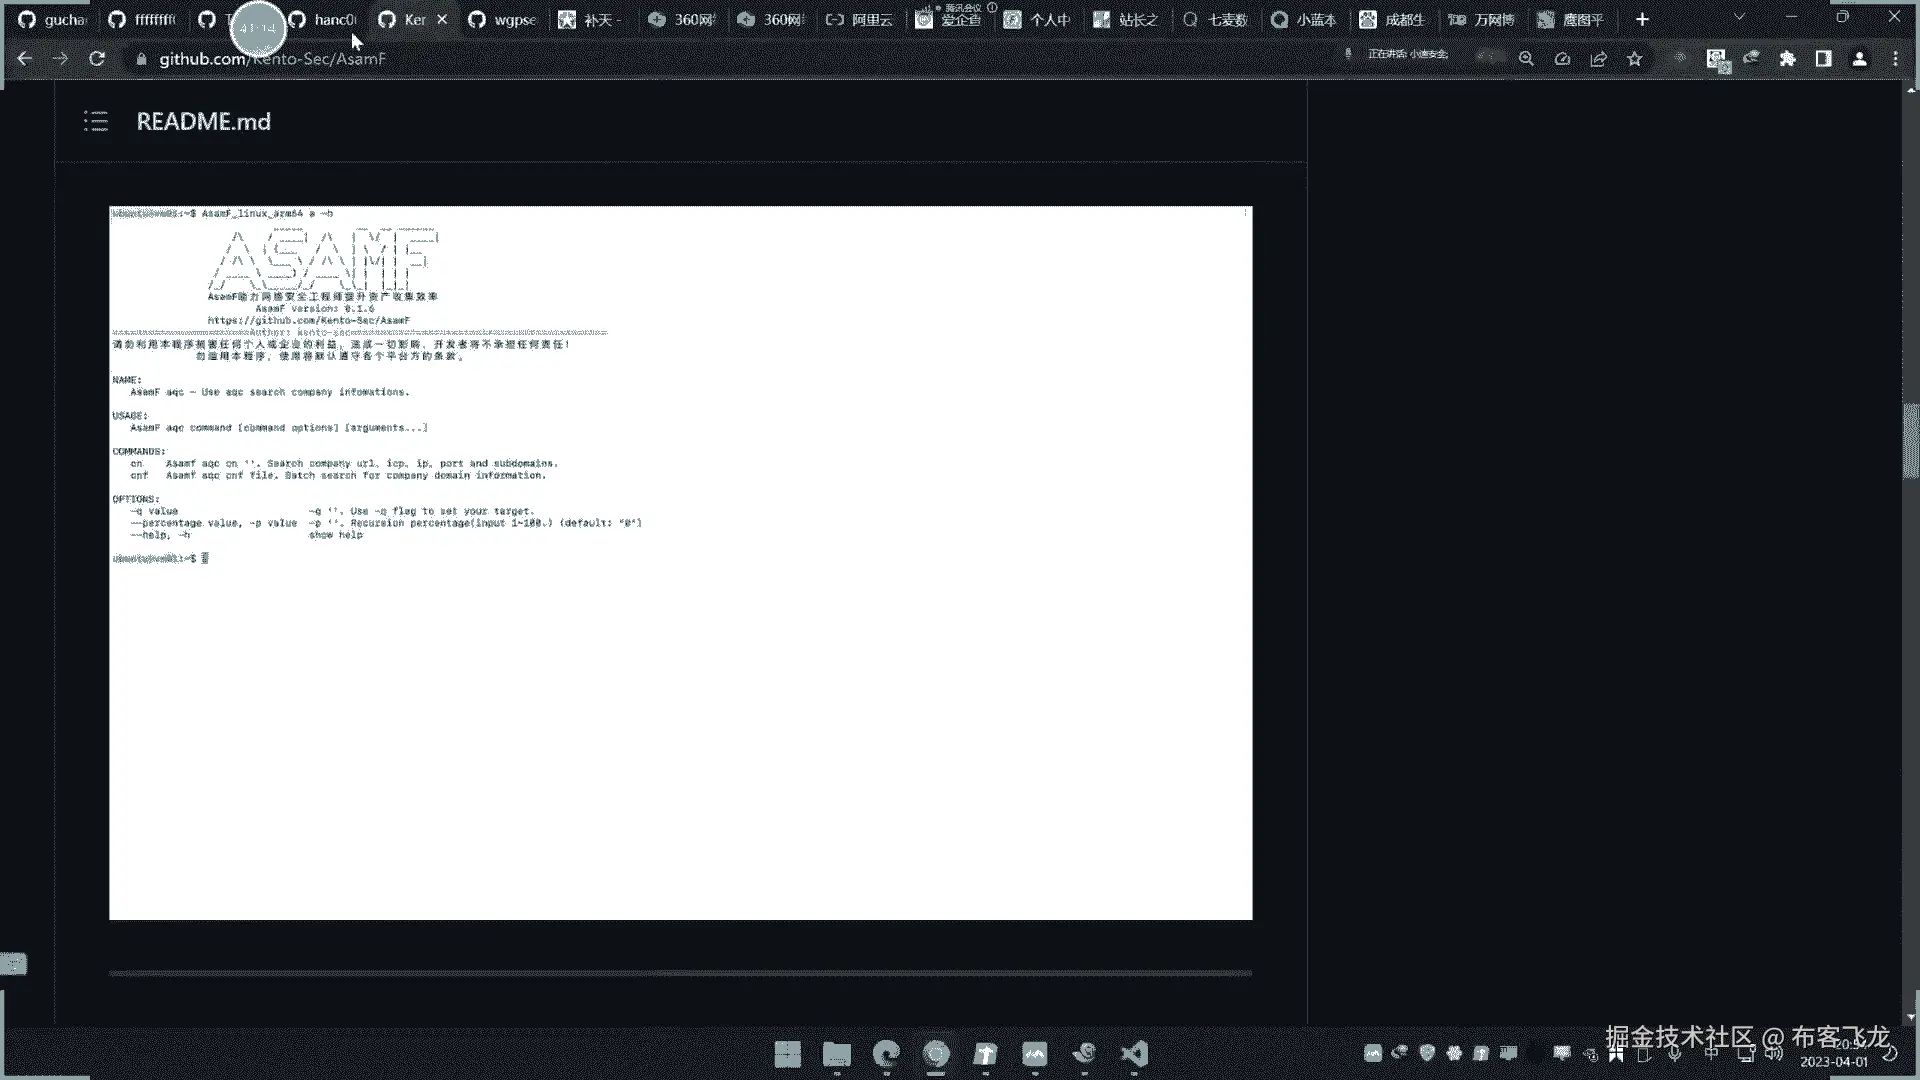Open the browser profile avatar icon

click(x=1859, y=59)
